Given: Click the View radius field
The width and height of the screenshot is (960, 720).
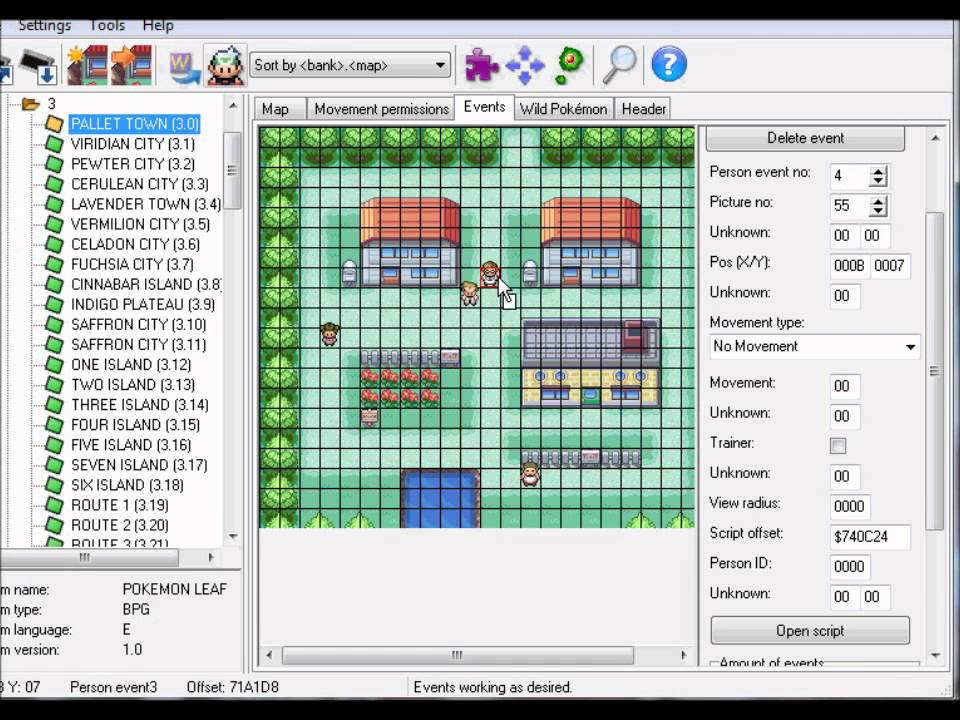Looking at the screenshot, I should [849, 506].
